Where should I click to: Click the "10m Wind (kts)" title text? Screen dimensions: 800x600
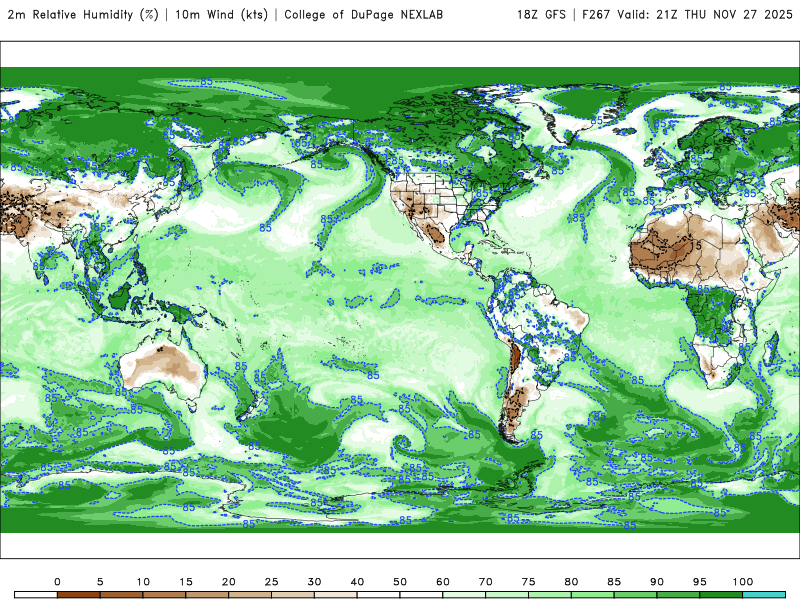221,14
